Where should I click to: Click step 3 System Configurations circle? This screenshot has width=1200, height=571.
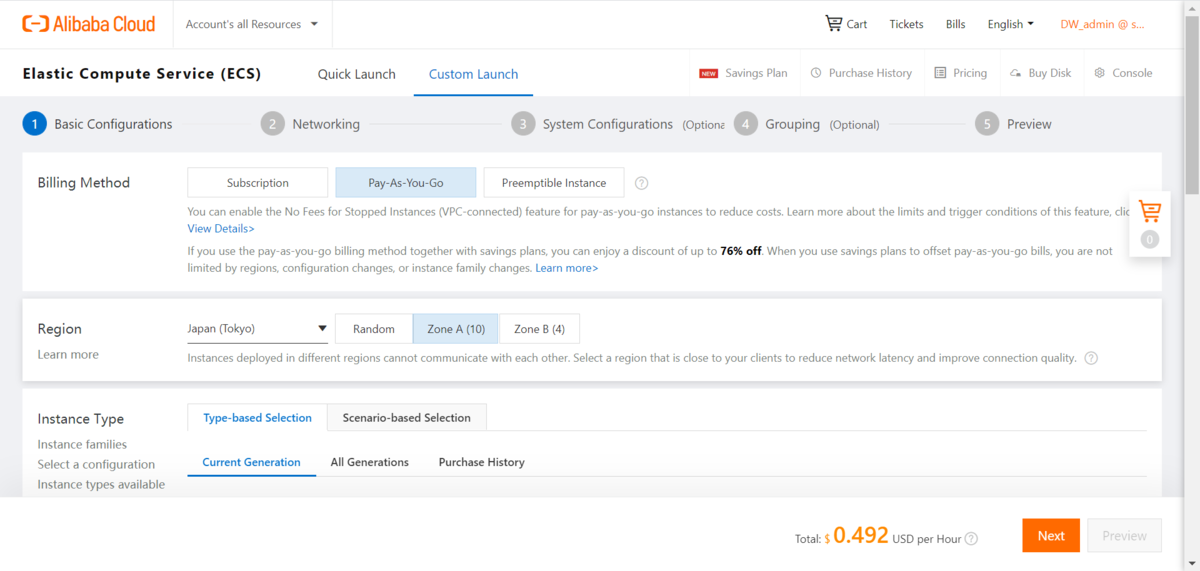coord(523,124)
